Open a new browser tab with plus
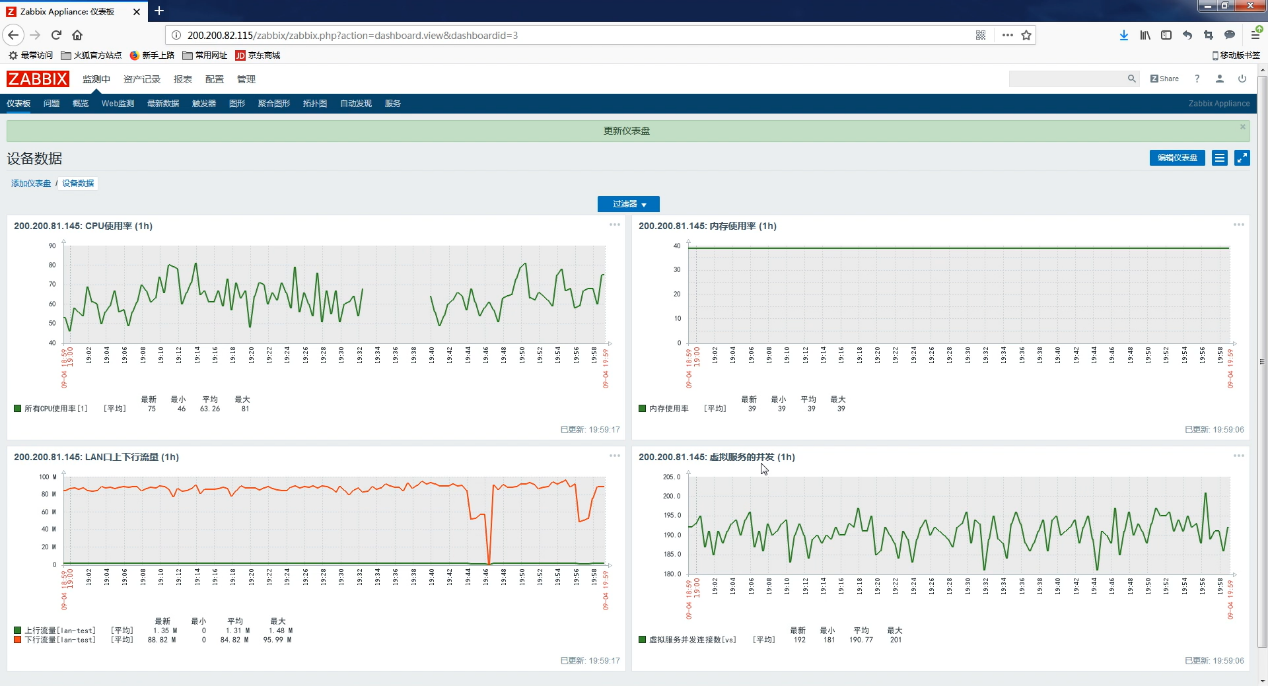The height and width of the screenshot is (686, 1268). (x=158, y=10)
